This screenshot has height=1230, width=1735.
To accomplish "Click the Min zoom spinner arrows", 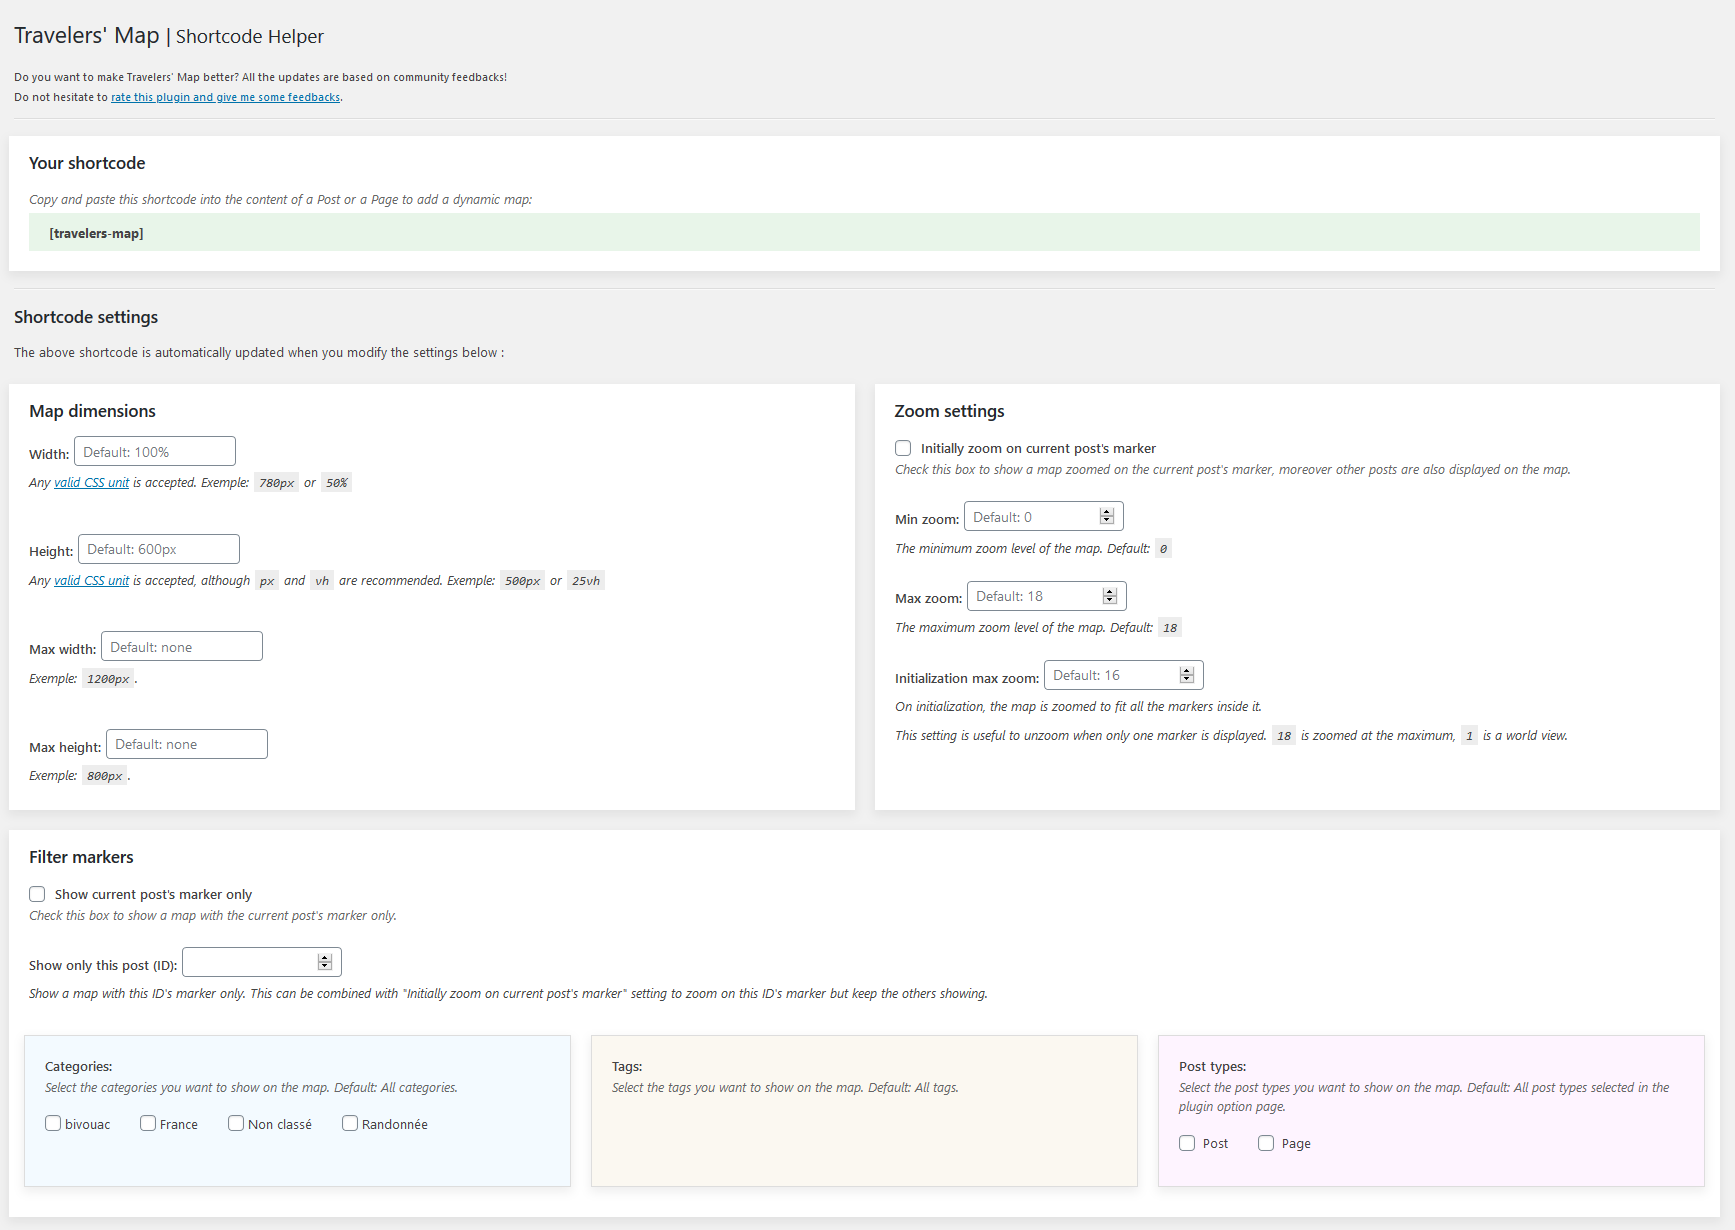I will 1107,517.
